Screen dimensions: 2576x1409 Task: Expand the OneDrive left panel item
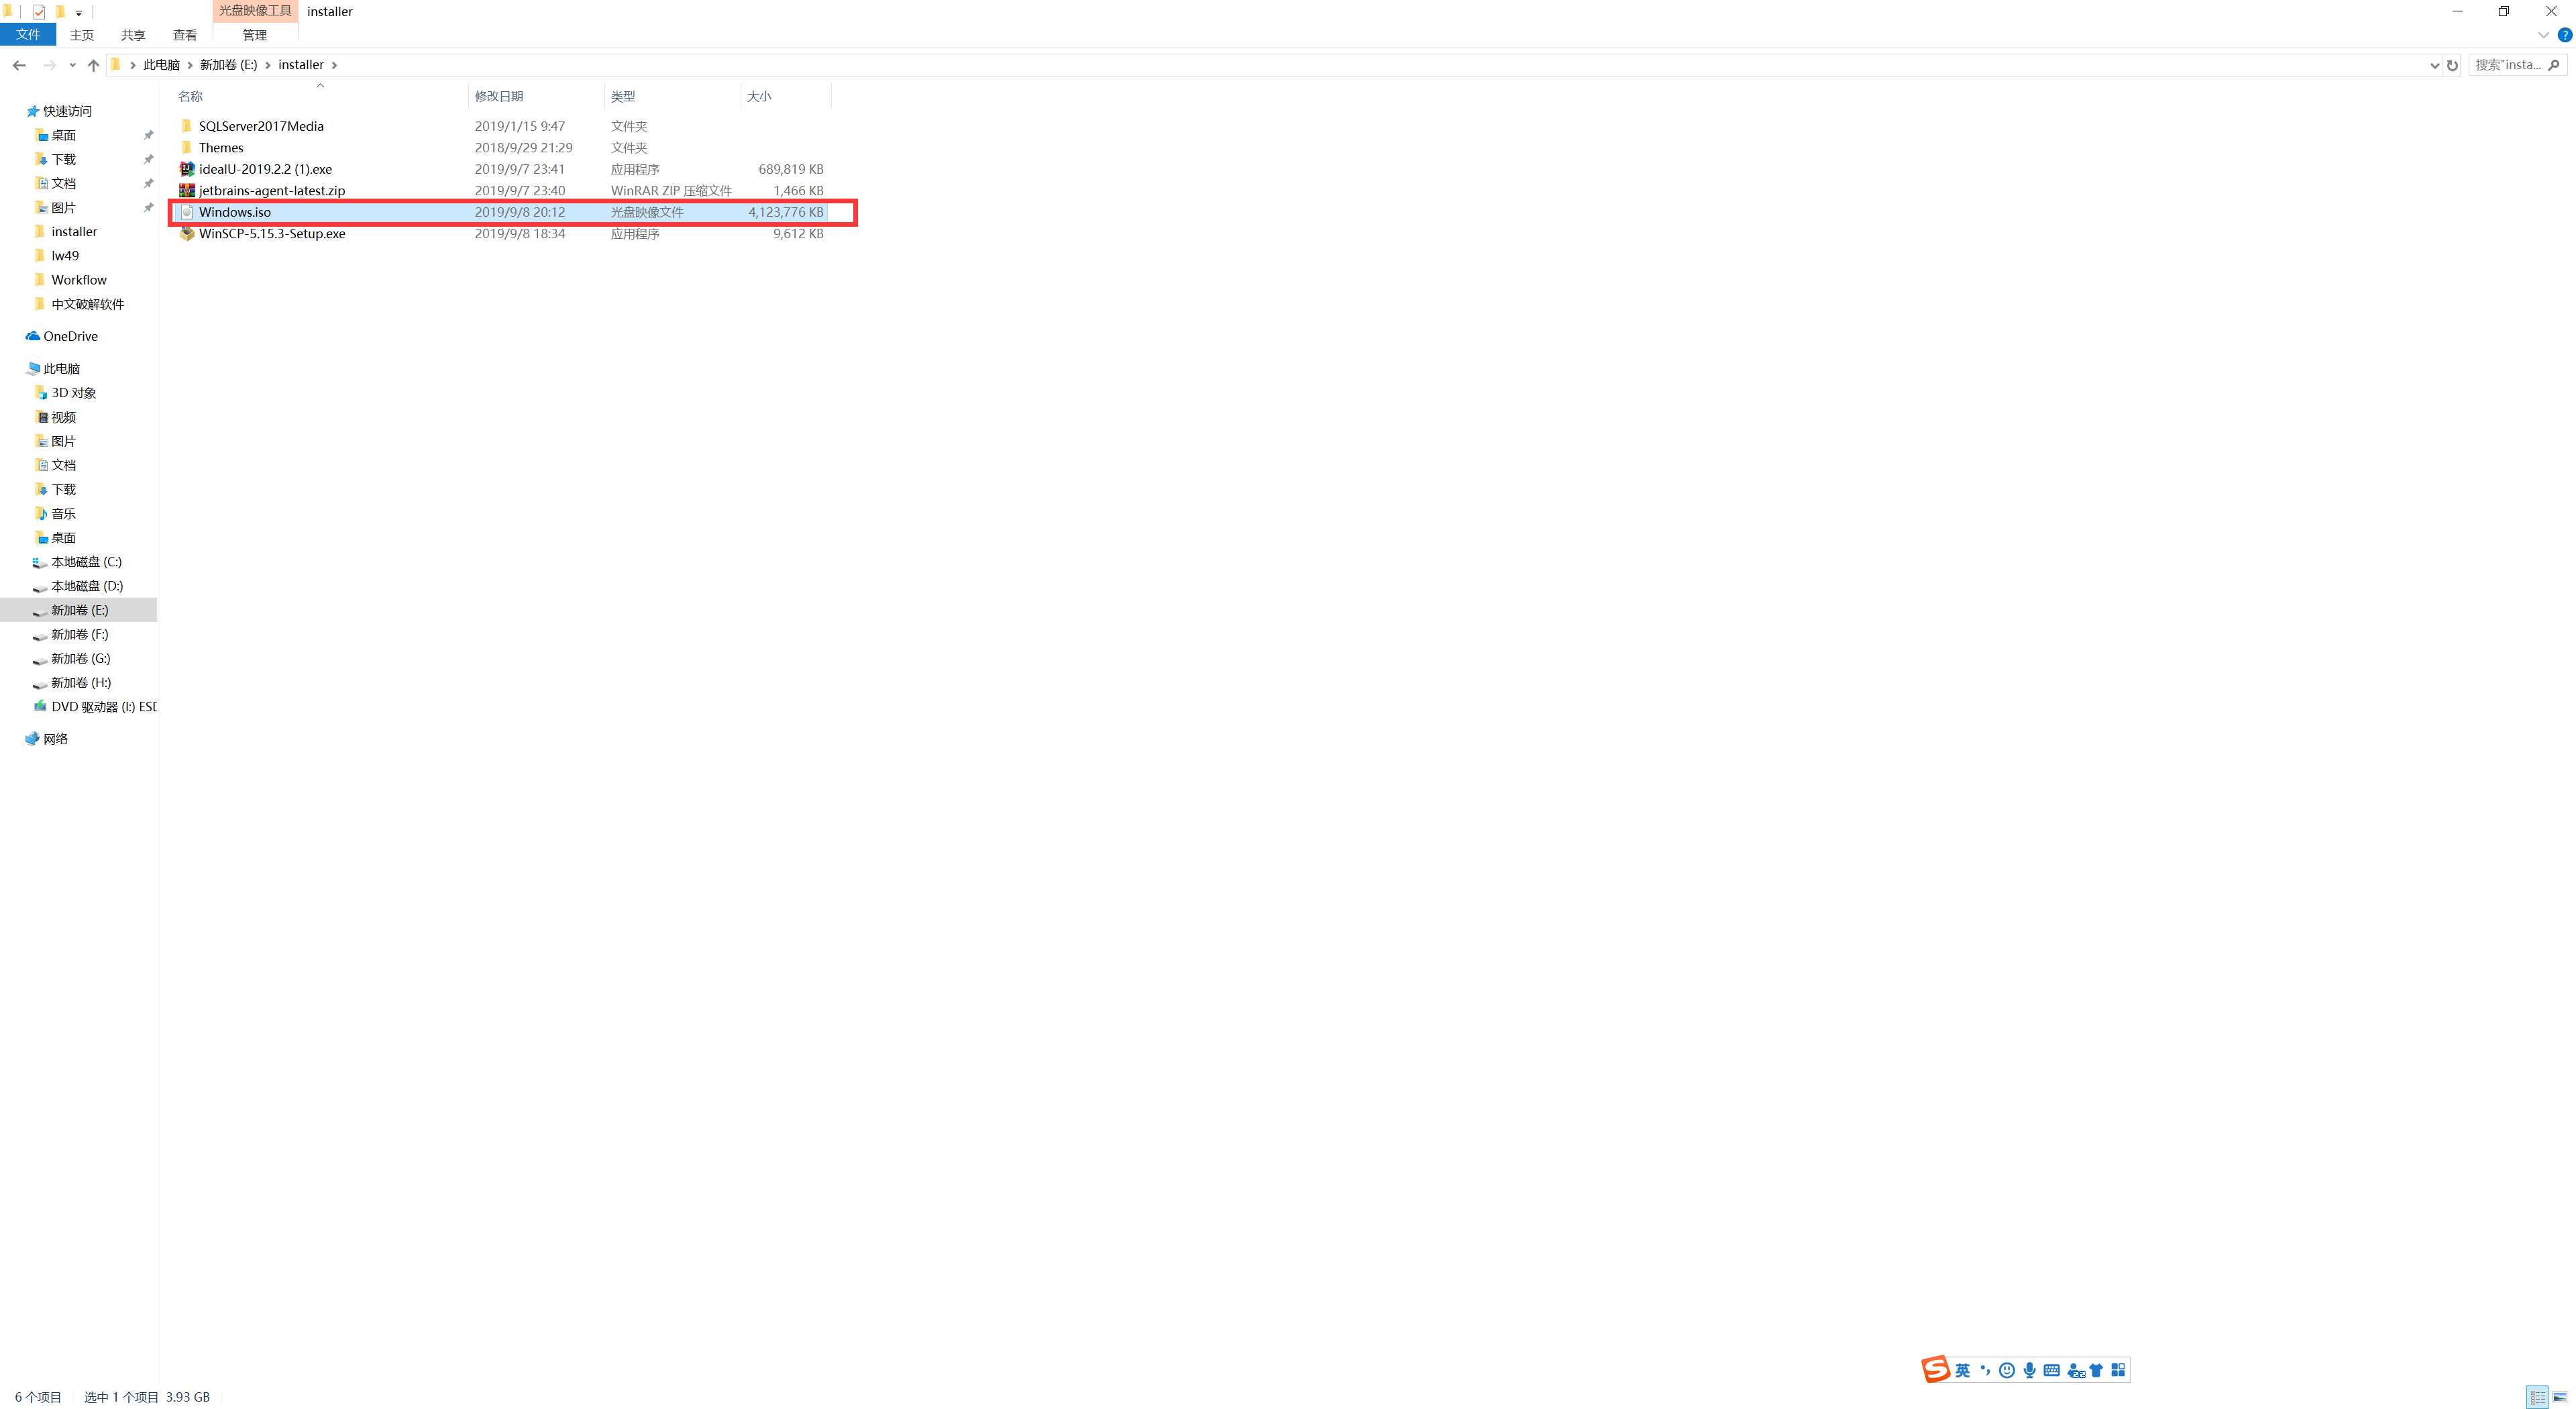[14, 335]
